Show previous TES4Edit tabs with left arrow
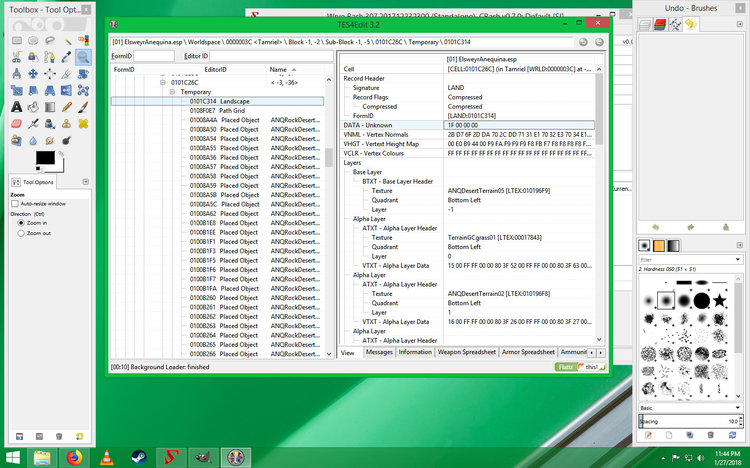The image size is (750, 468). 592,353
